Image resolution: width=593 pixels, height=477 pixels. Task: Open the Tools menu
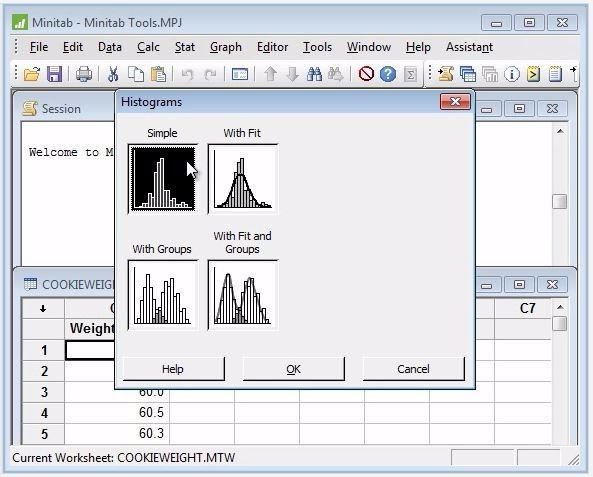(317, 47)
